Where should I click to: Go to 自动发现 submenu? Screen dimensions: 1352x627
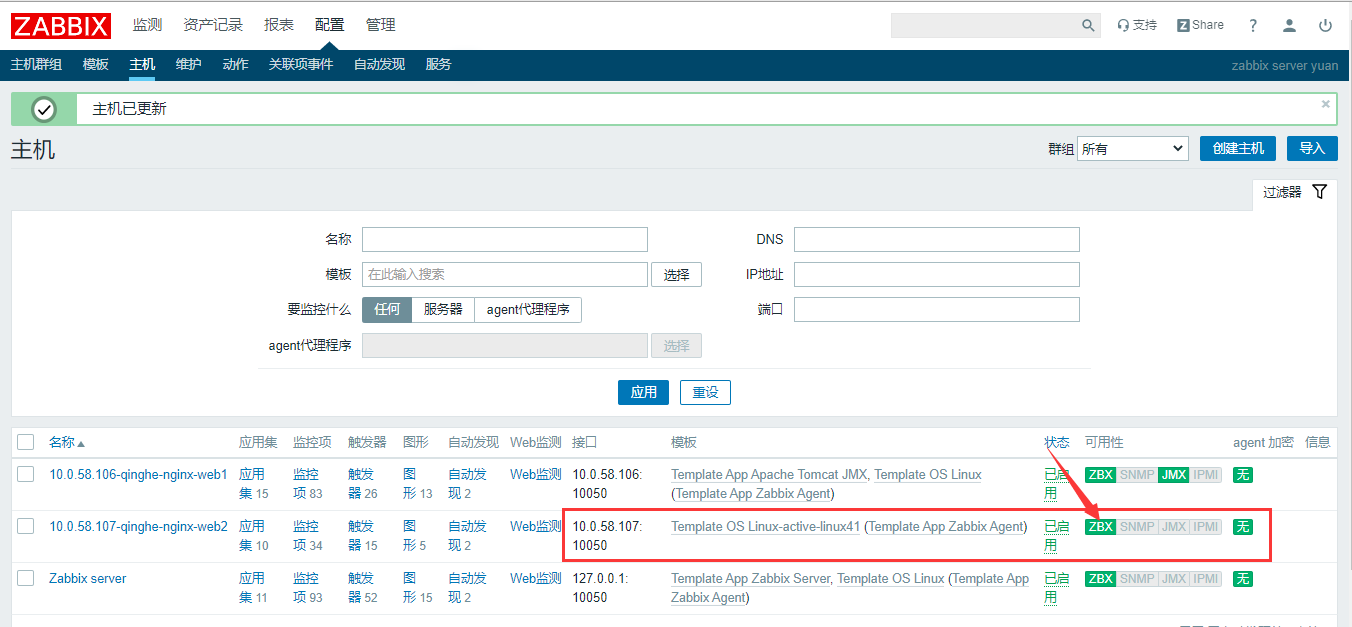tap(379, 65)
